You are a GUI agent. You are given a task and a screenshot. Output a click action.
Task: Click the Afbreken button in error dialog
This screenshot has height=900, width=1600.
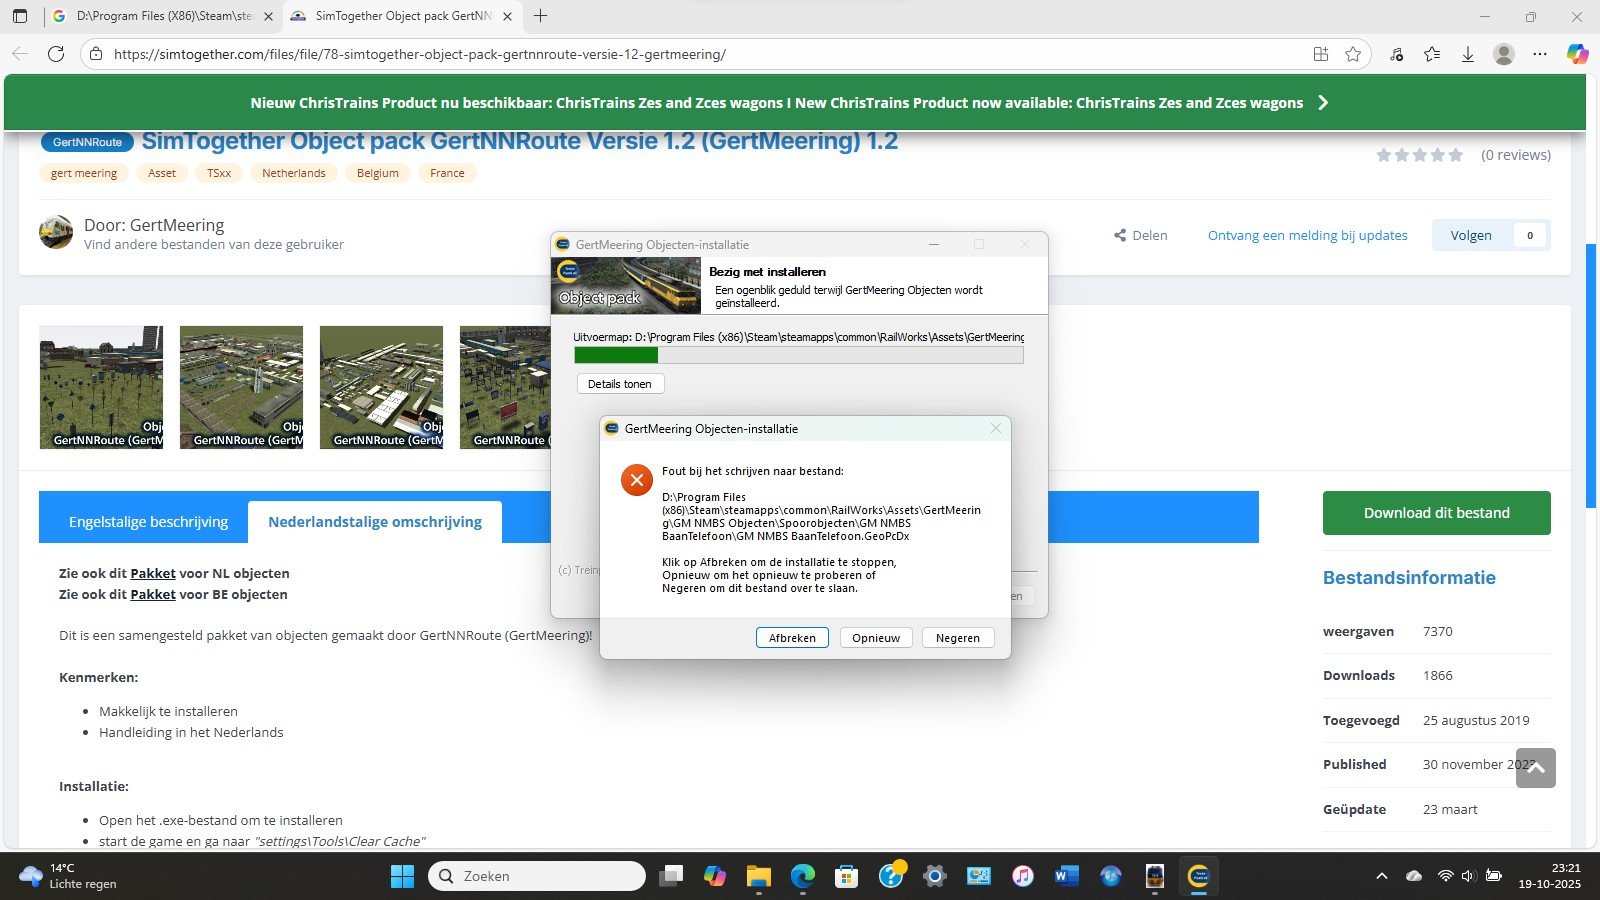click(792, 638)
